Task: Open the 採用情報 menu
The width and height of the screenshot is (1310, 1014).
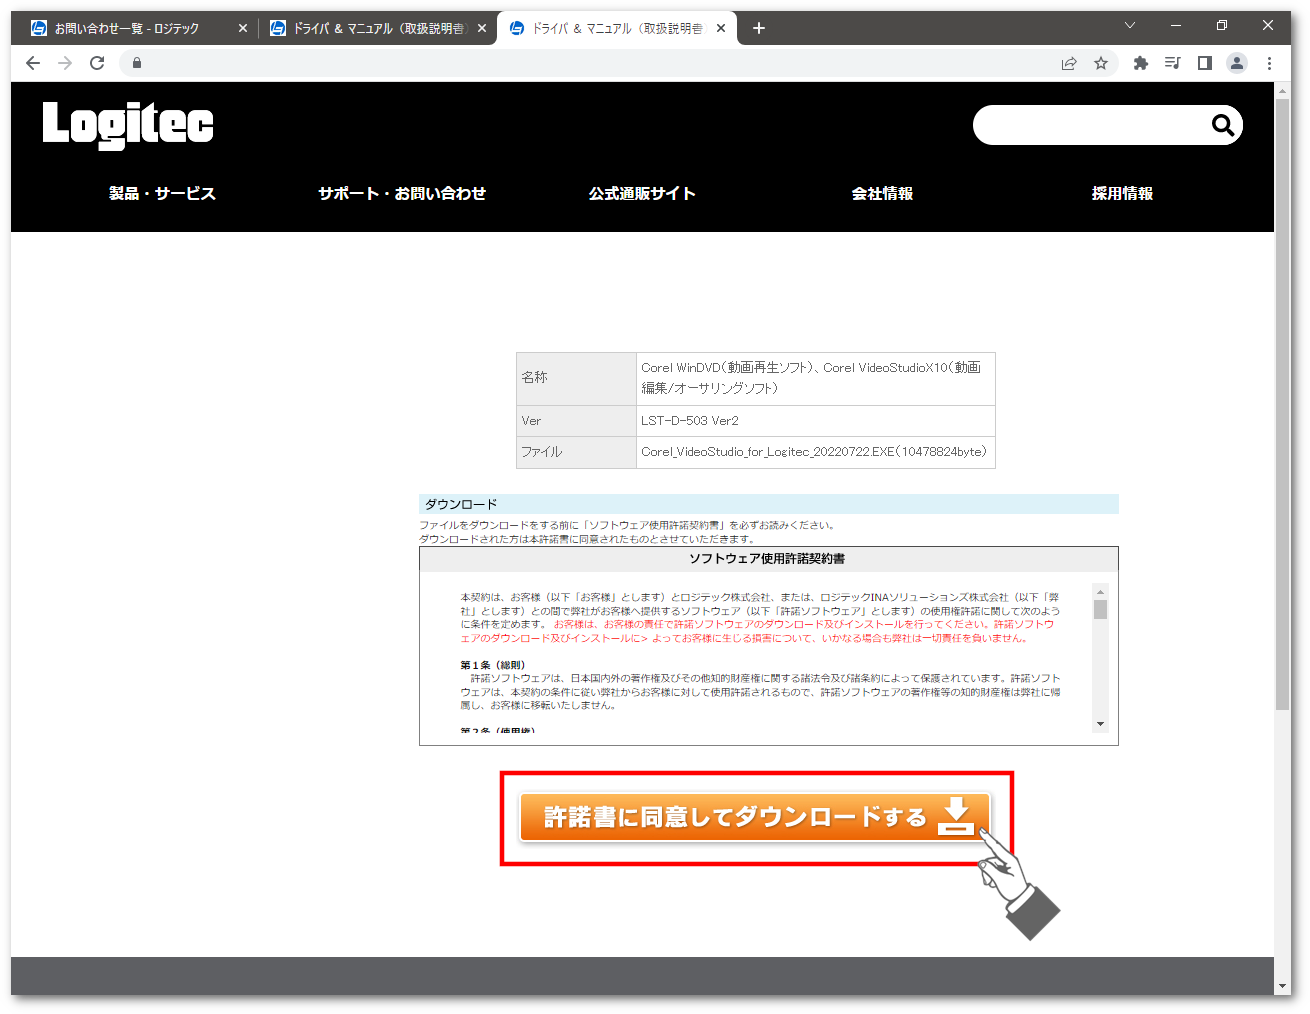Action: click(x=1122, y=194)
